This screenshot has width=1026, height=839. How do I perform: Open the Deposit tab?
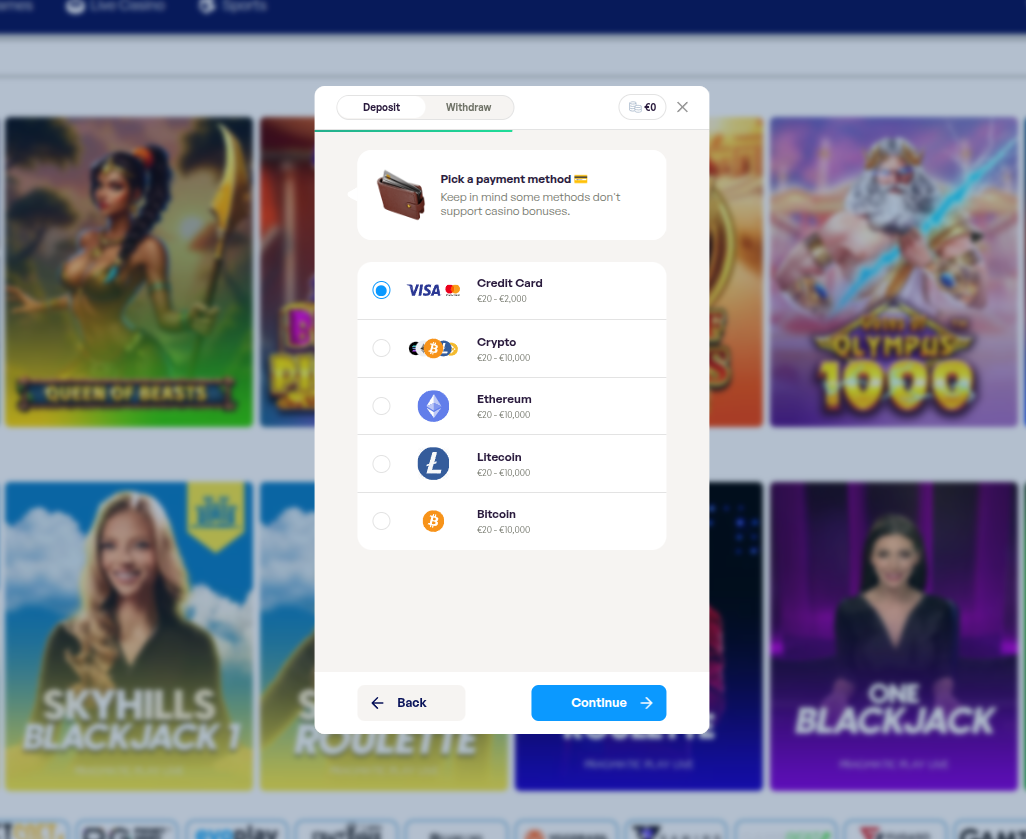[x=381, y=107]
